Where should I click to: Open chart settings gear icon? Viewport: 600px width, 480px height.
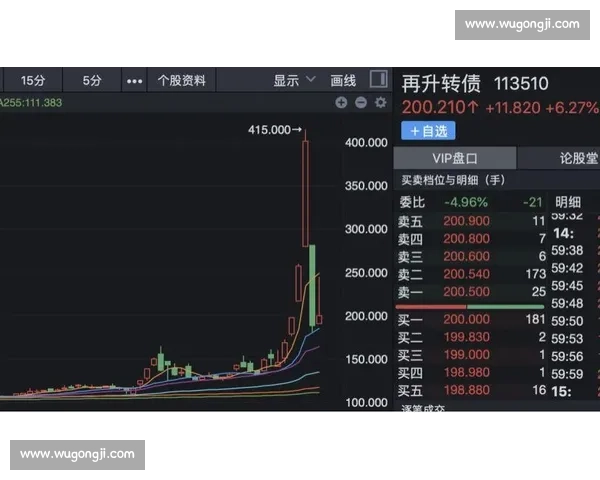point(380,103)
